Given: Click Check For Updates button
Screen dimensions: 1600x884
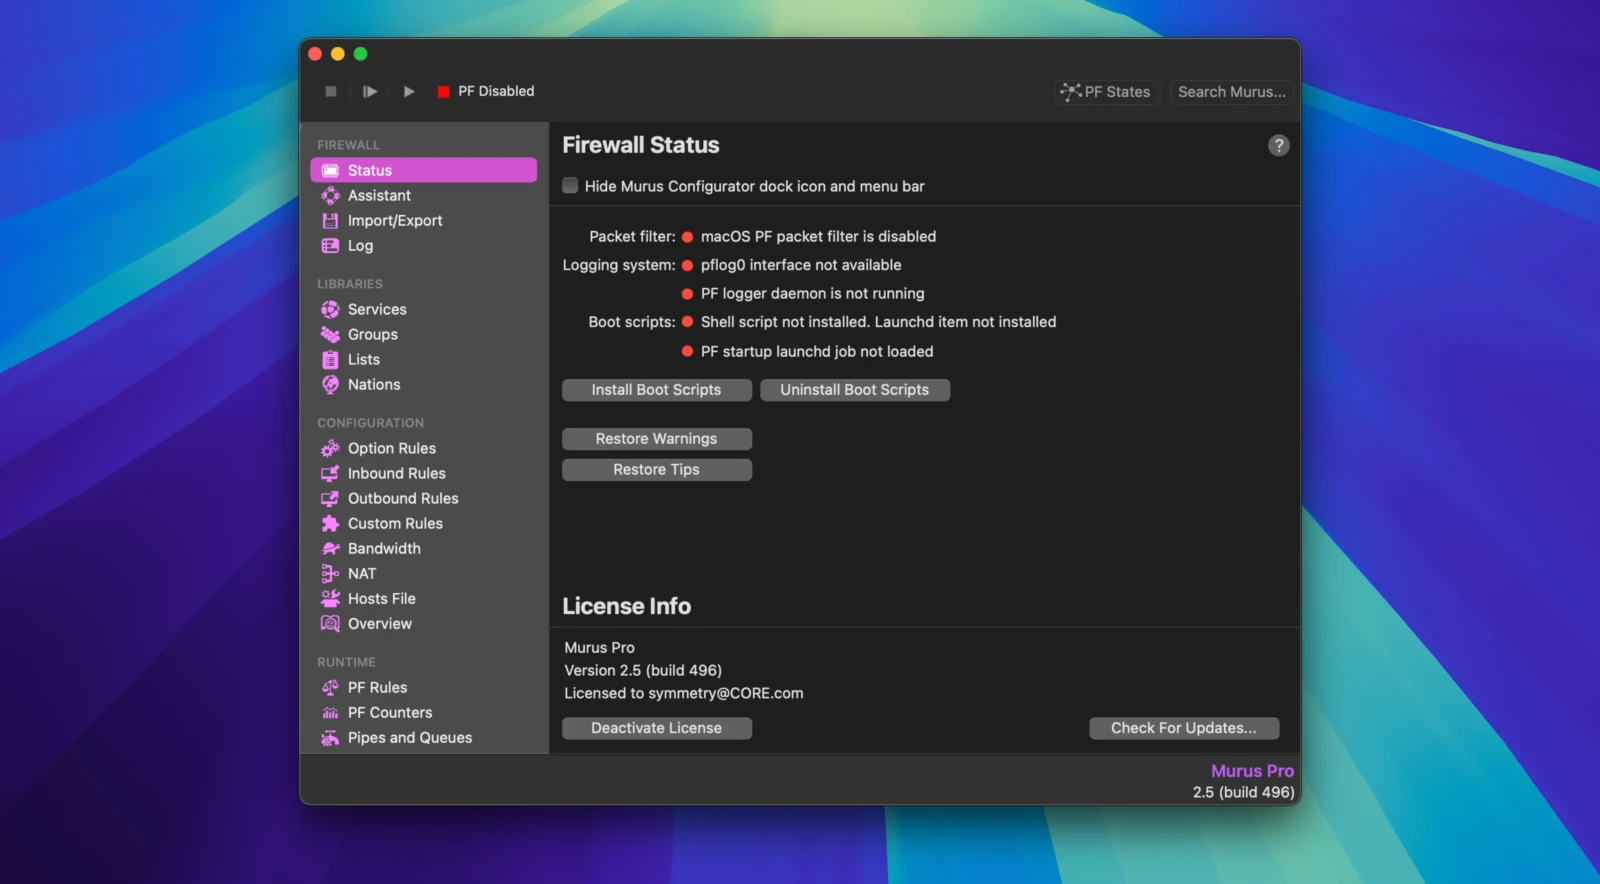Looking at the screenshot, I should [x=1183, y=728].
